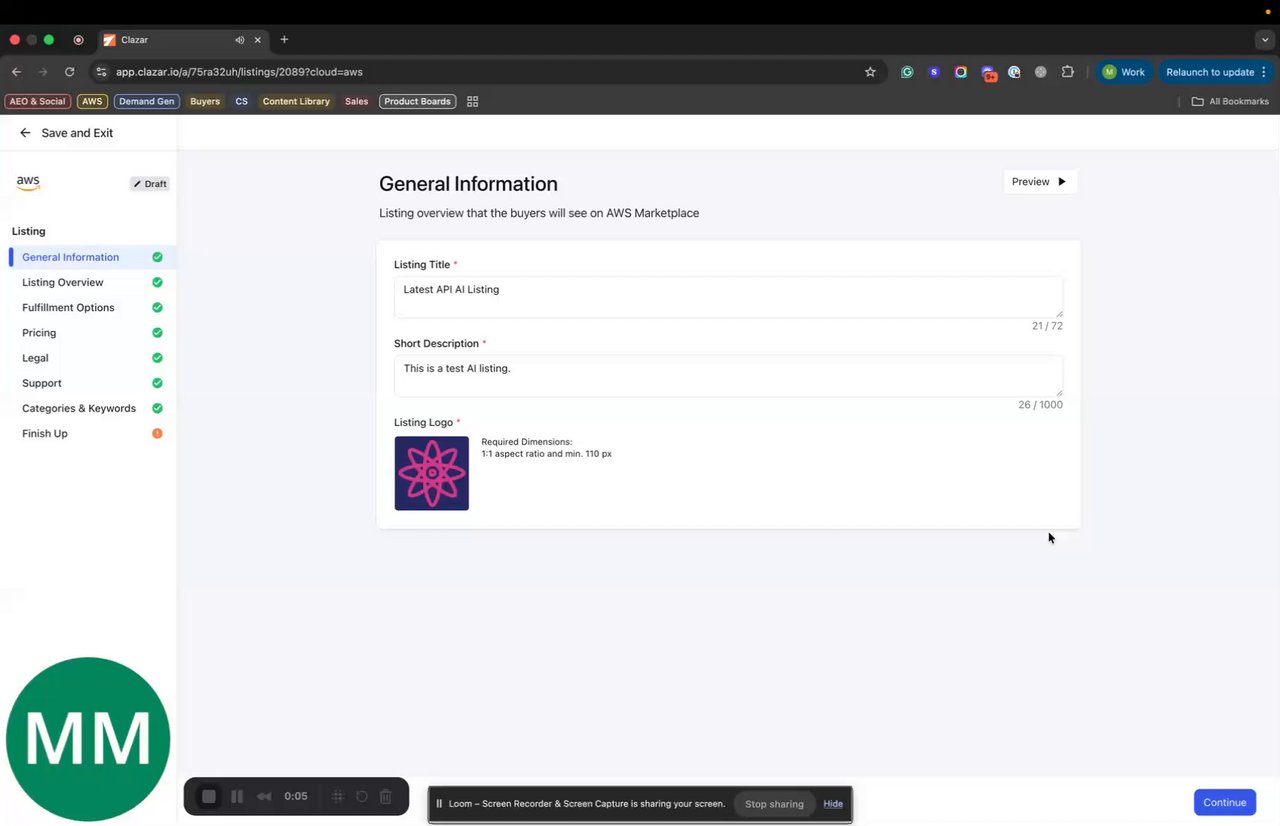Open the CS bookmark folder
Image resolution: width=1280 pixels, height=826 pixels.
pos(241,101)
